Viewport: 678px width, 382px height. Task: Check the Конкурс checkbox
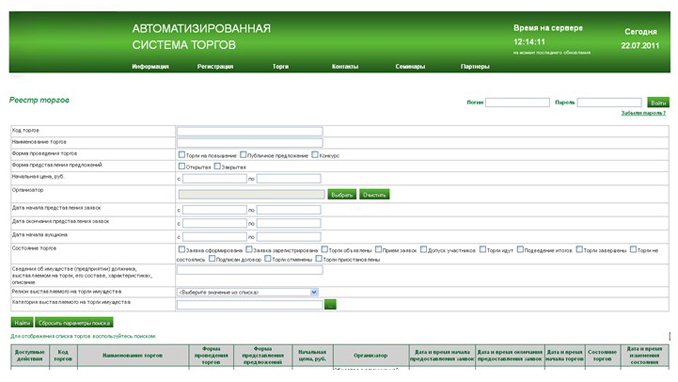tap(315, 154)
